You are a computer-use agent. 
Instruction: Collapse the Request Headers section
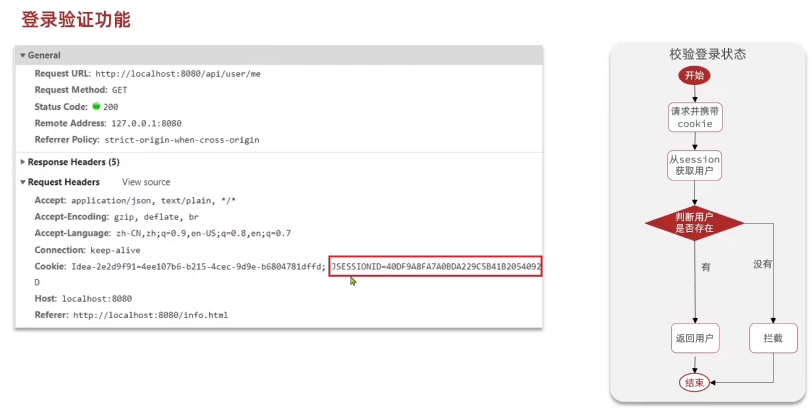pos(23,183)
